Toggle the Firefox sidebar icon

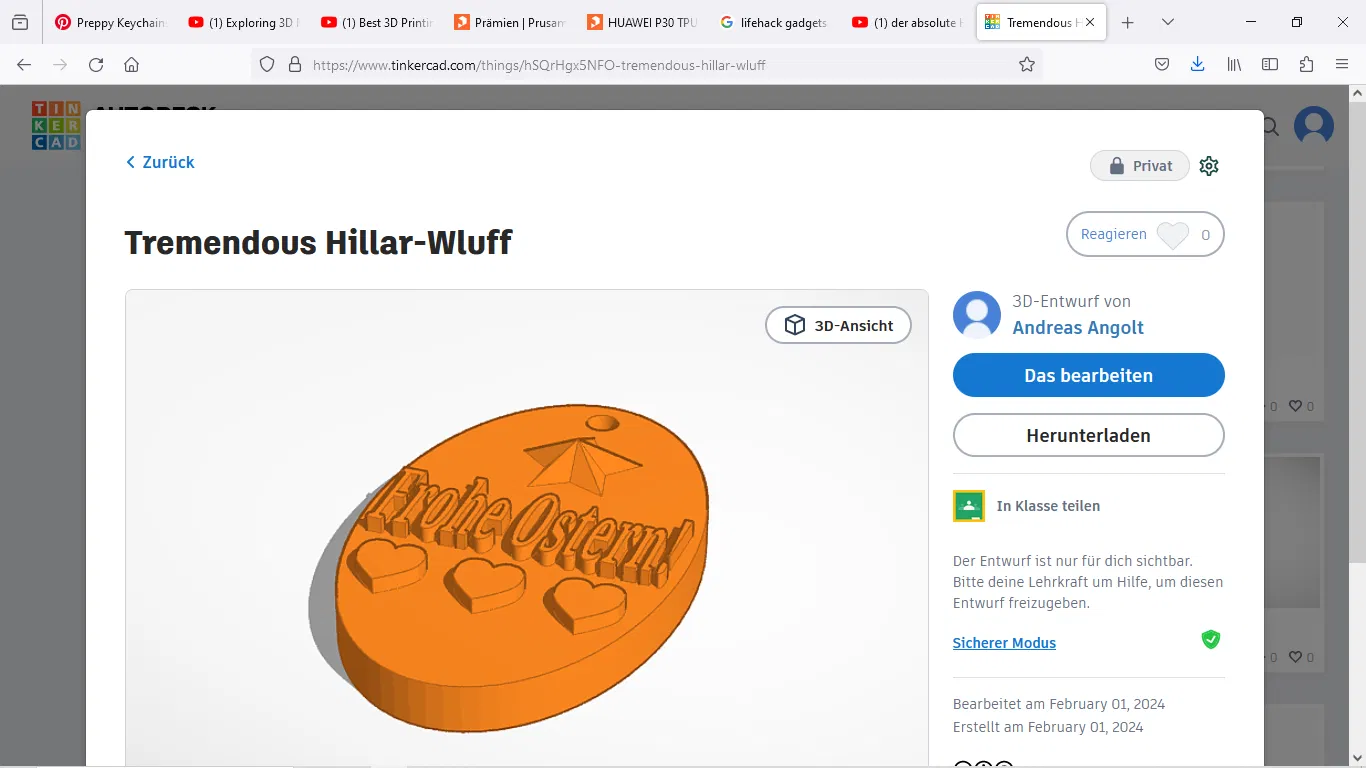point(1270,64)
